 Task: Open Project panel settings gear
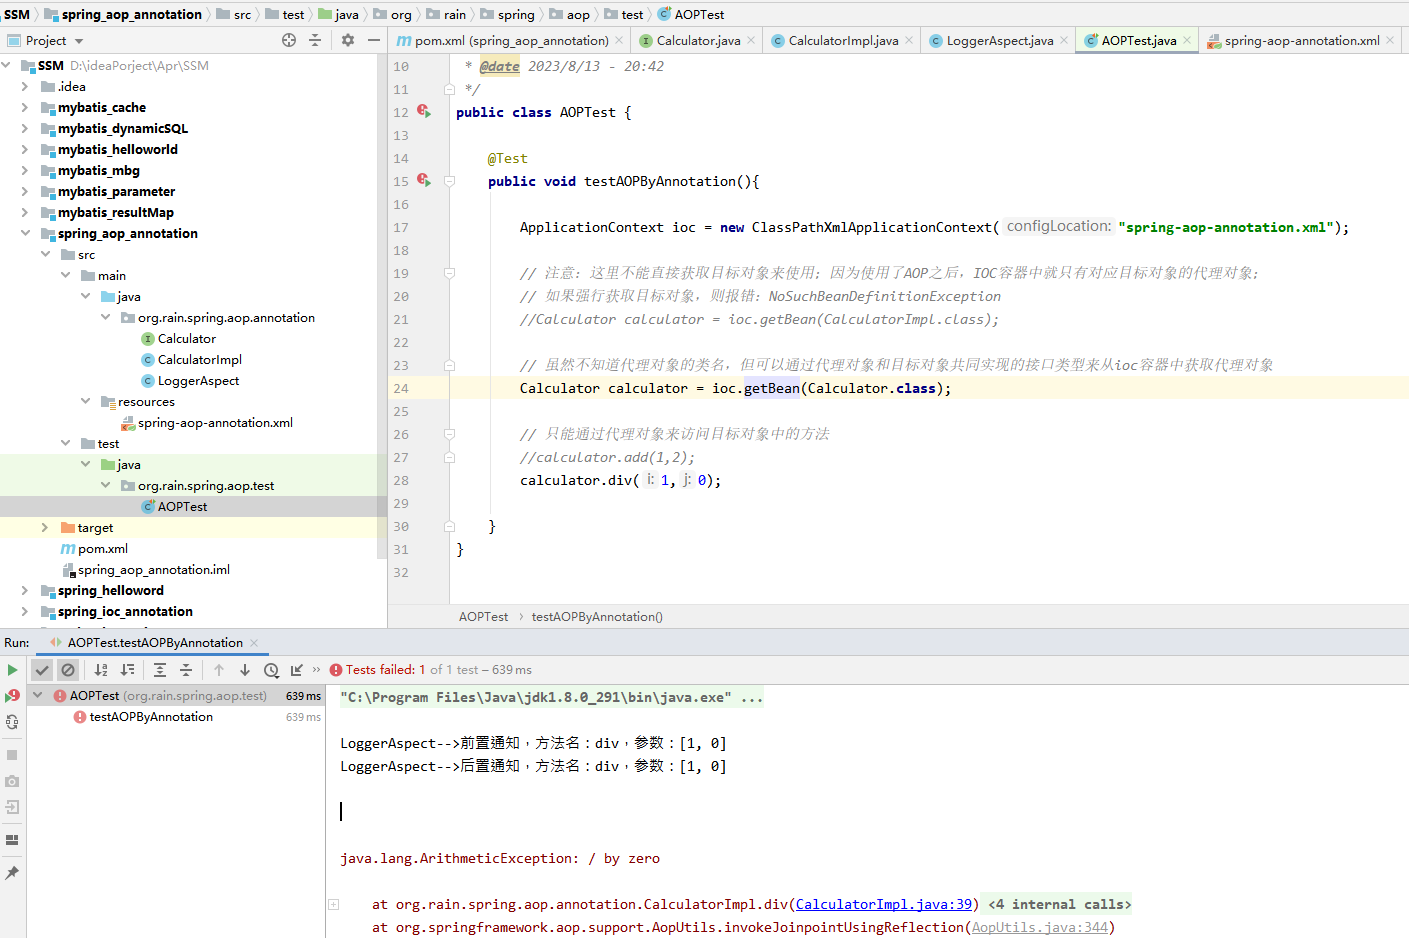coord(348,40)
